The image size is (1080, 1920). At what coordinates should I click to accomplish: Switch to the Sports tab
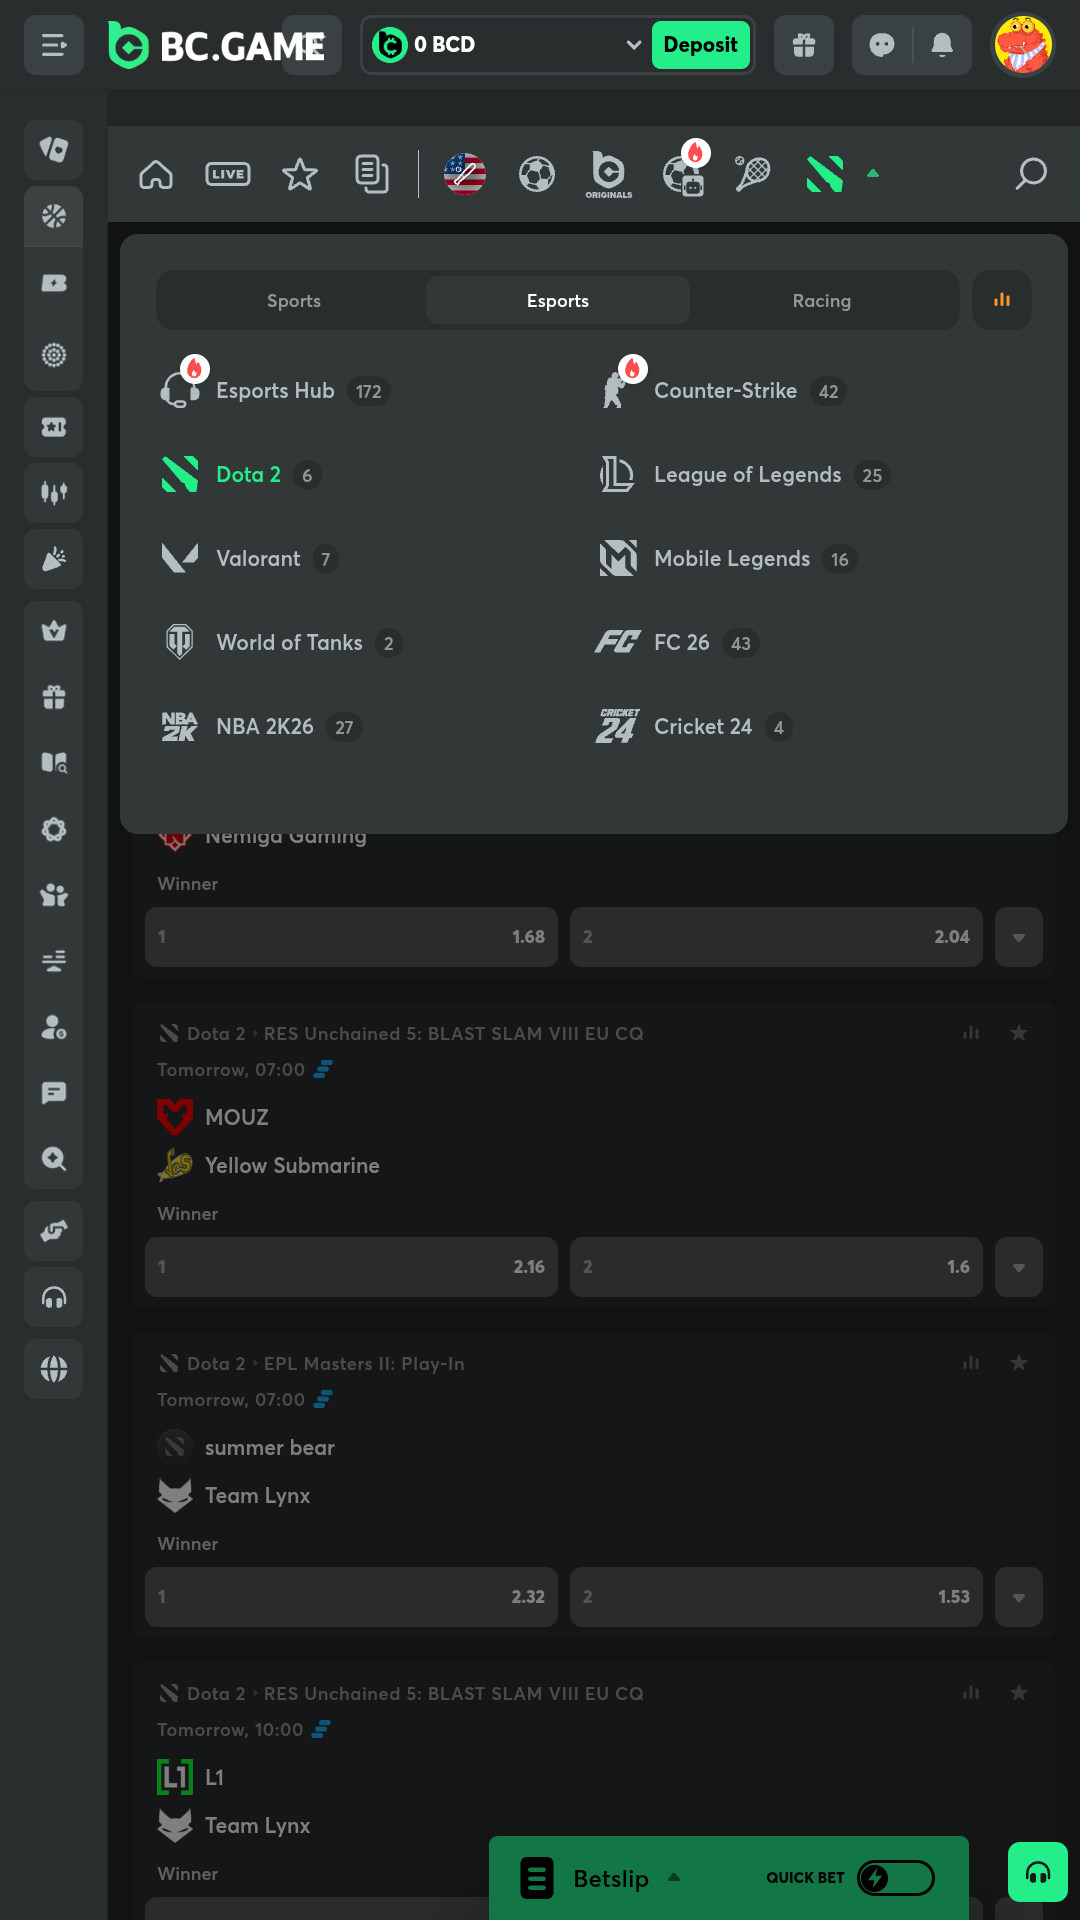[x=294, y=301]
